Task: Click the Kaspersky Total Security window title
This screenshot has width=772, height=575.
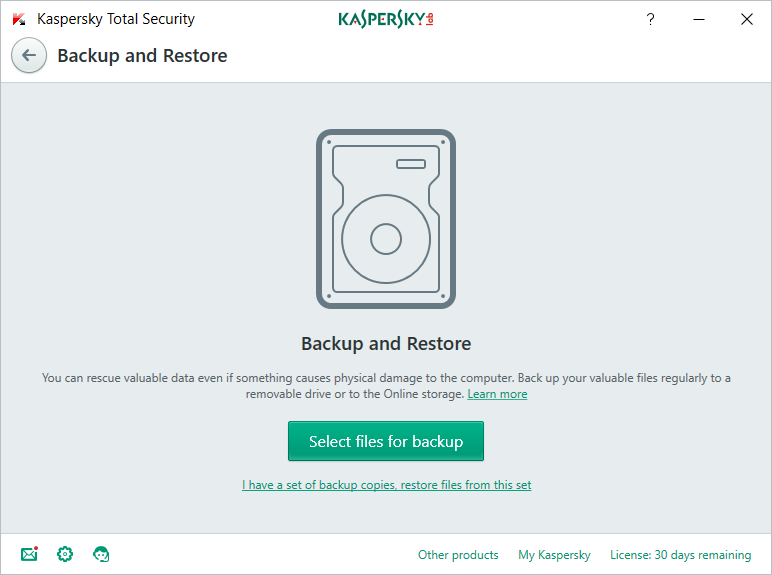Action: tap(116, 19)
